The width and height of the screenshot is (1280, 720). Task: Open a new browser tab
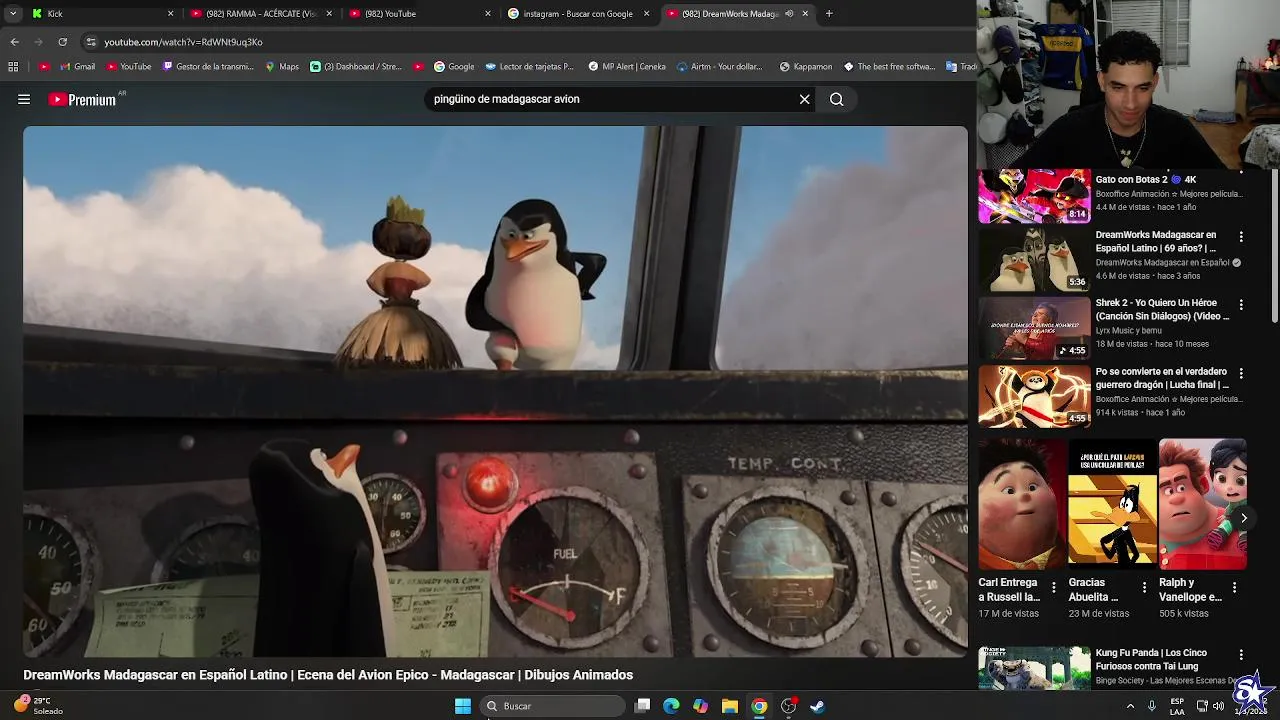click(829, 14)
